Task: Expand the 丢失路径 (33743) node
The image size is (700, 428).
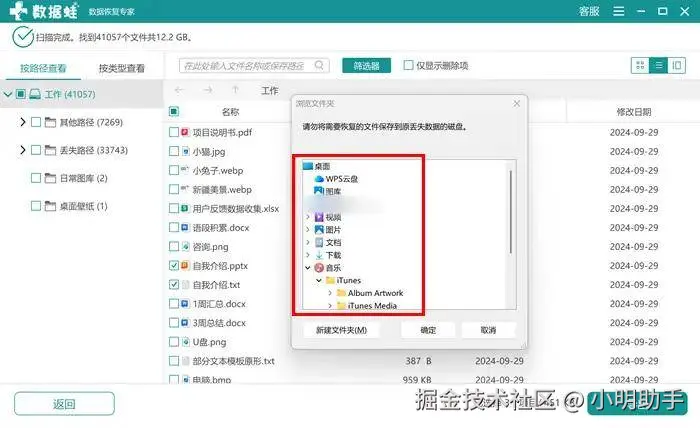Action: pyautogui.click(x=22, y=150)
